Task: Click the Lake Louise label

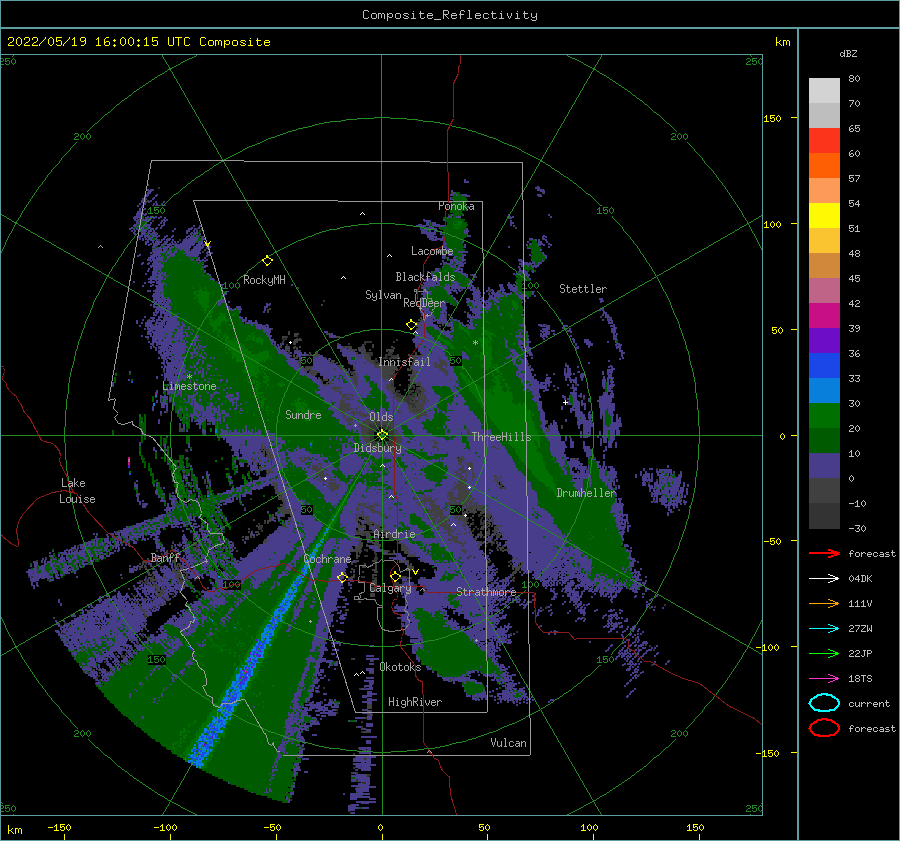Action: 78,491
